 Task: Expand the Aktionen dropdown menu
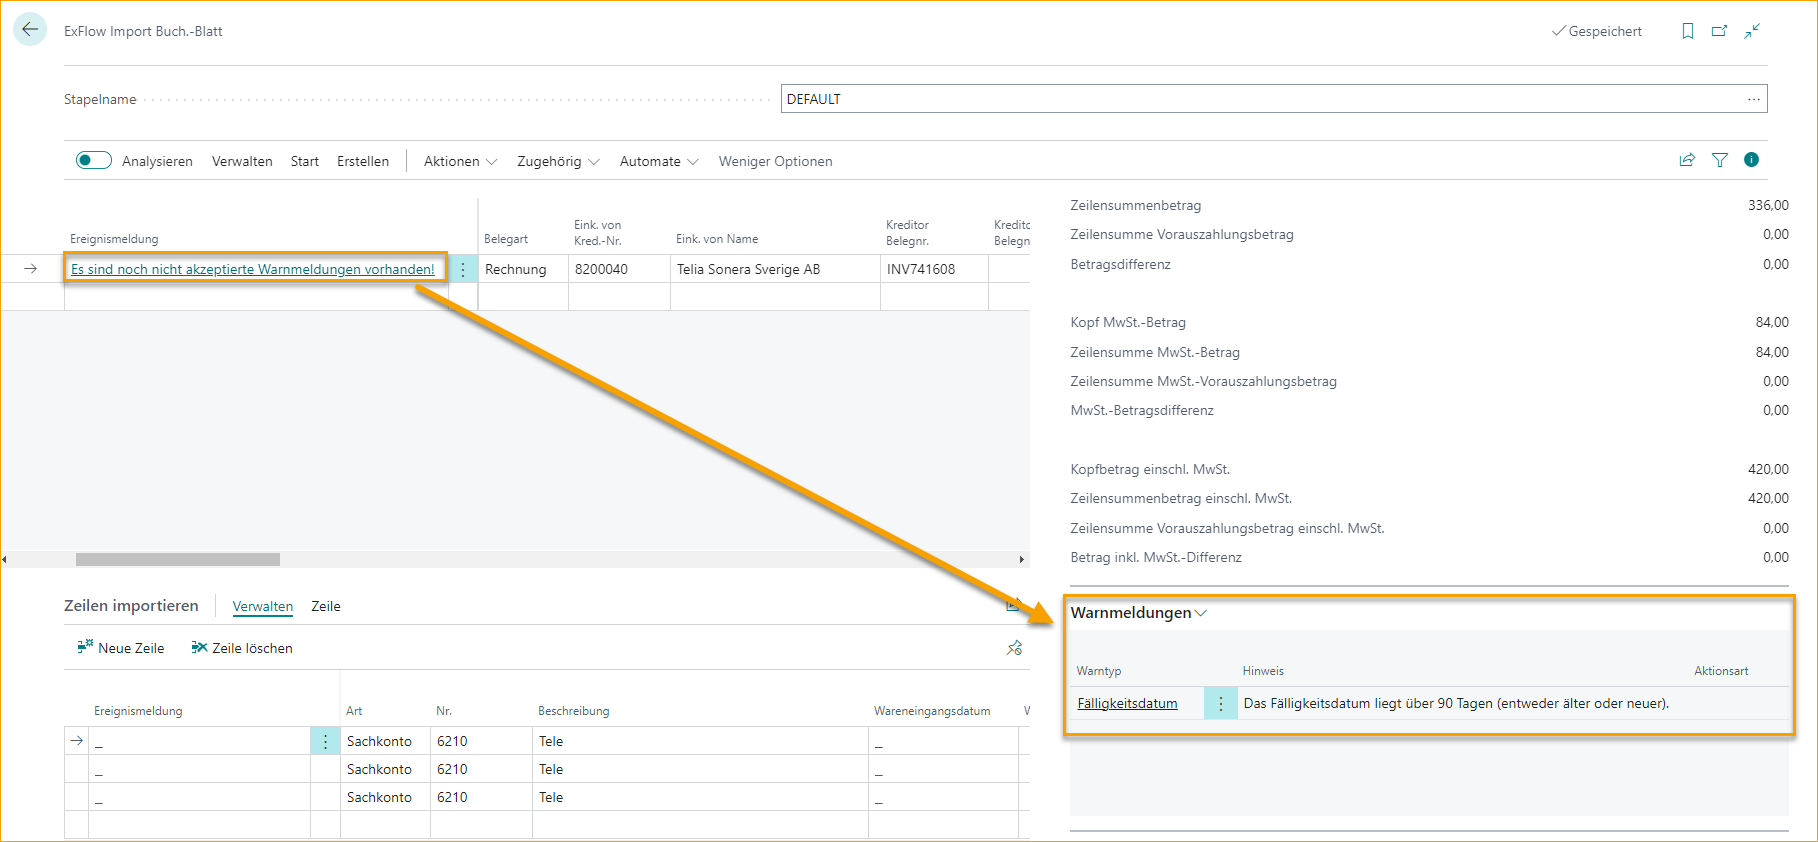click(x=460, y=161)
